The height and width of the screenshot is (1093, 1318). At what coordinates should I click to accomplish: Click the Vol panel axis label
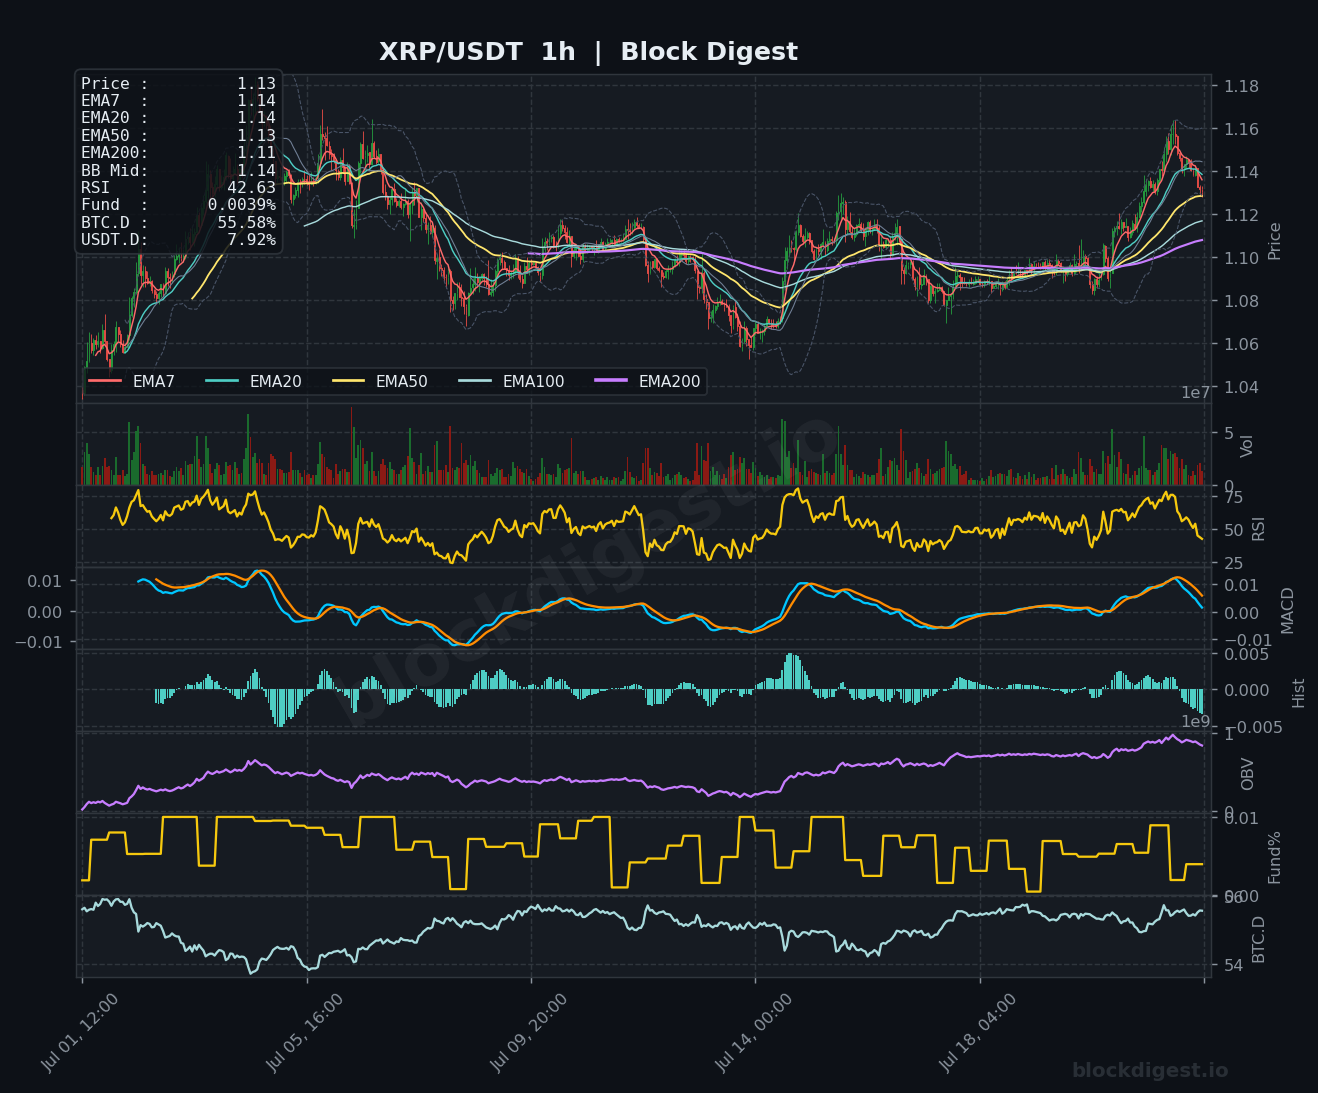[x=1247, y=446]
